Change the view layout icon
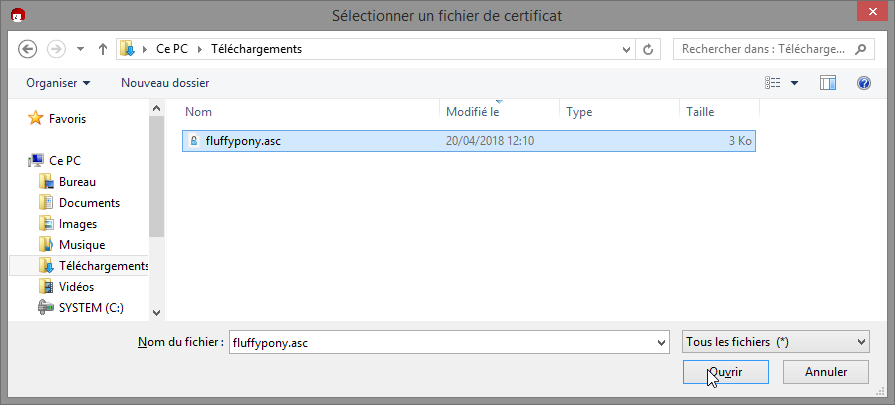Viewport: 895px width, 405px height. click(x=772, y=83)
